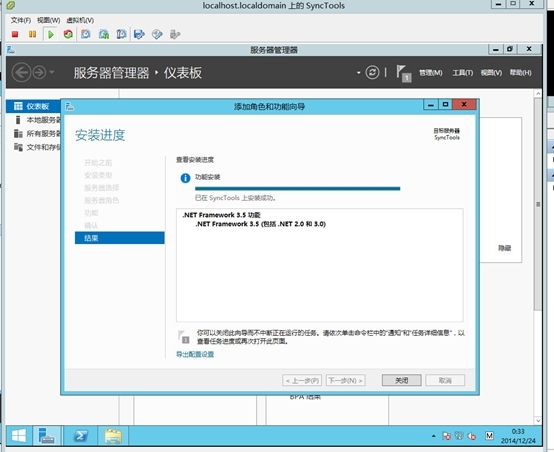This screenshot has height=452, width=554.
Task: Click the revert to snapshot icon
Action: pyautogui.click(x=104, y=34)
